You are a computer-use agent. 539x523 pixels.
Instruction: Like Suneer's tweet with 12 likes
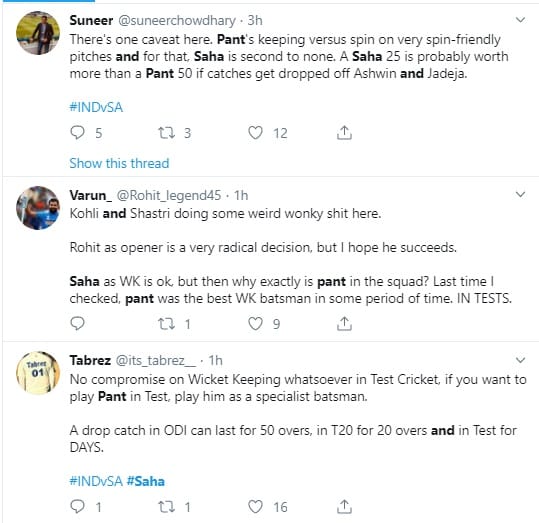point(255,132)
